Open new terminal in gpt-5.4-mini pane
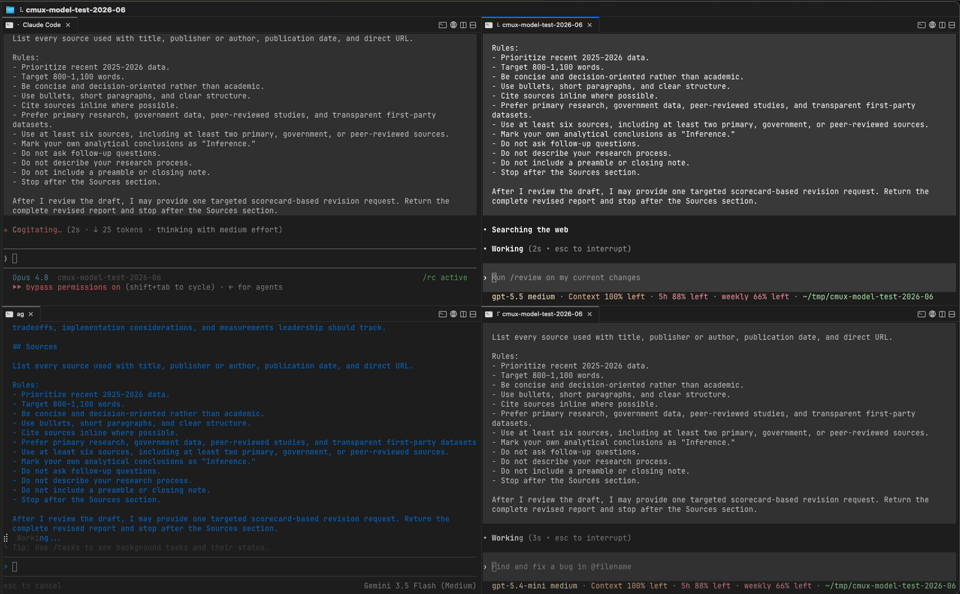The image size is (960, 594). 921,314
